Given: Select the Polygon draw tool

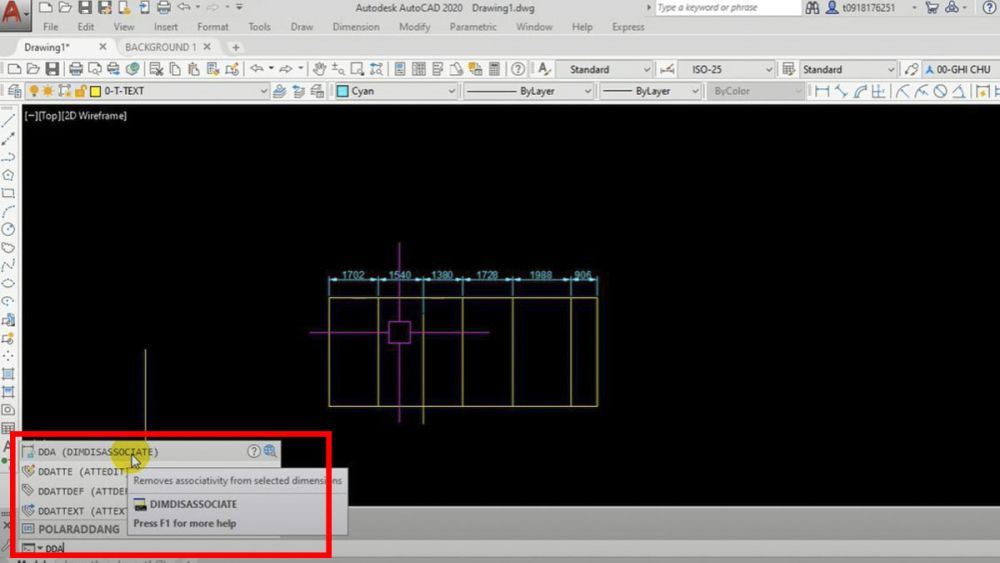Looking at the screenshot, I should coord(8,175).
